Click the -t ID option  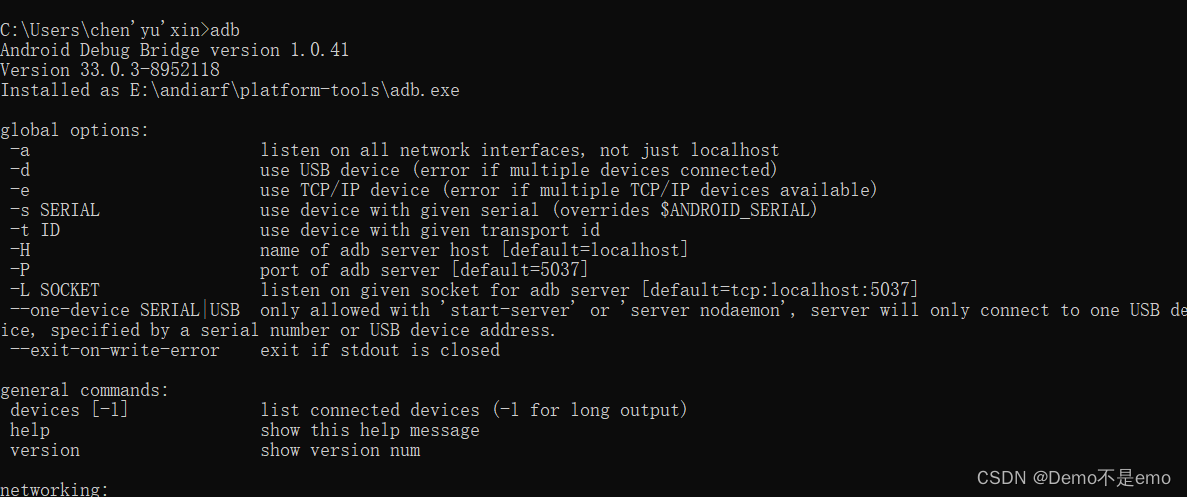click(35, 230)
